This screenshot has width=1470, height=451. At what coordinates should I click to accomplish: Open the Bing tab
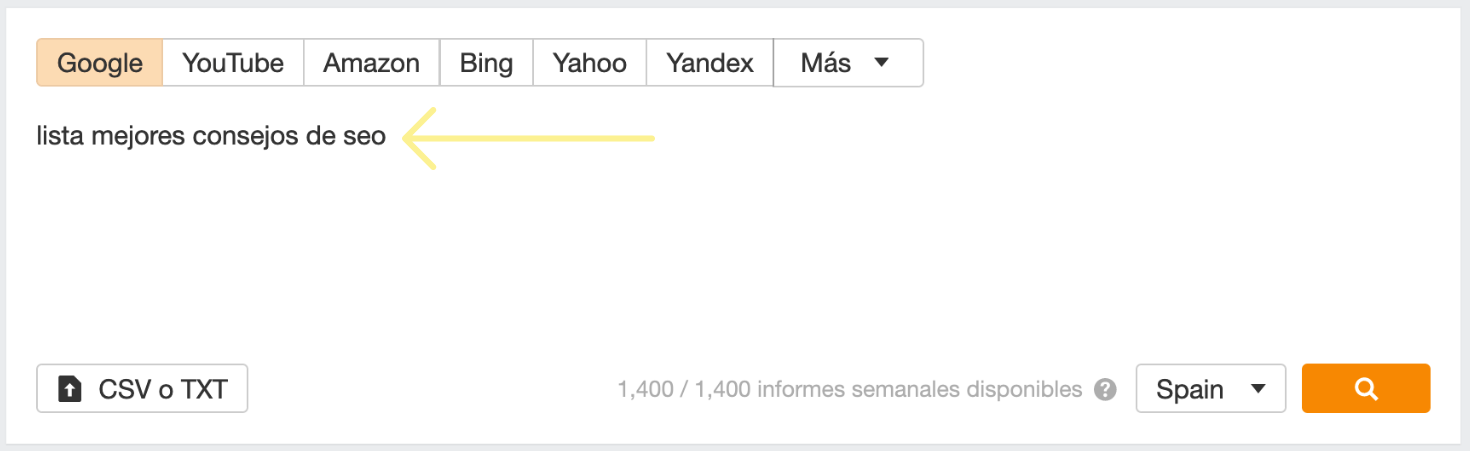[486, 63]
